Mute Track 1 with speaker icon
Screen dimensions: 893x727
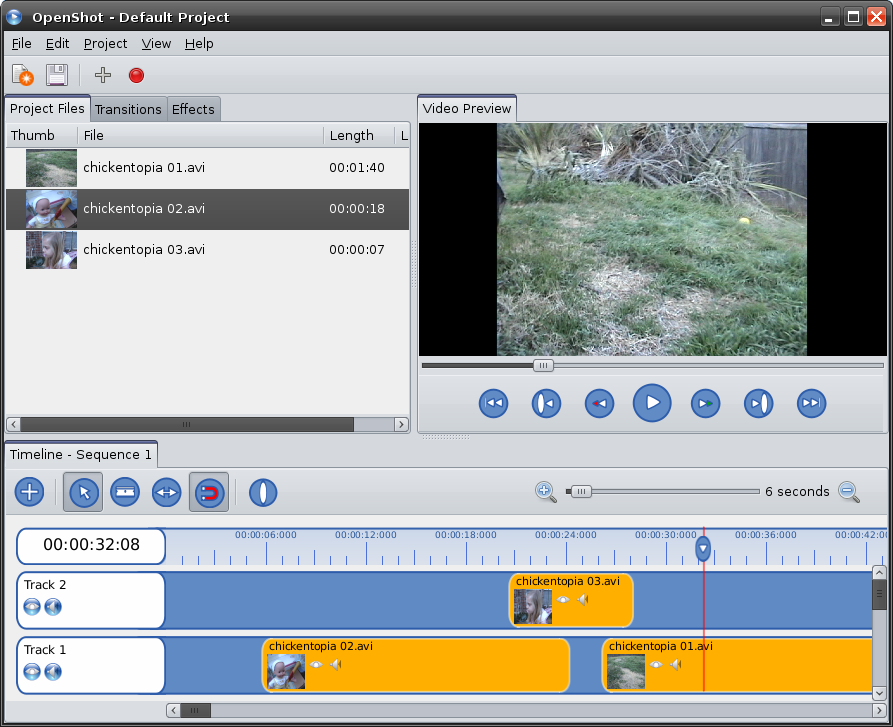tap(53, 671)
